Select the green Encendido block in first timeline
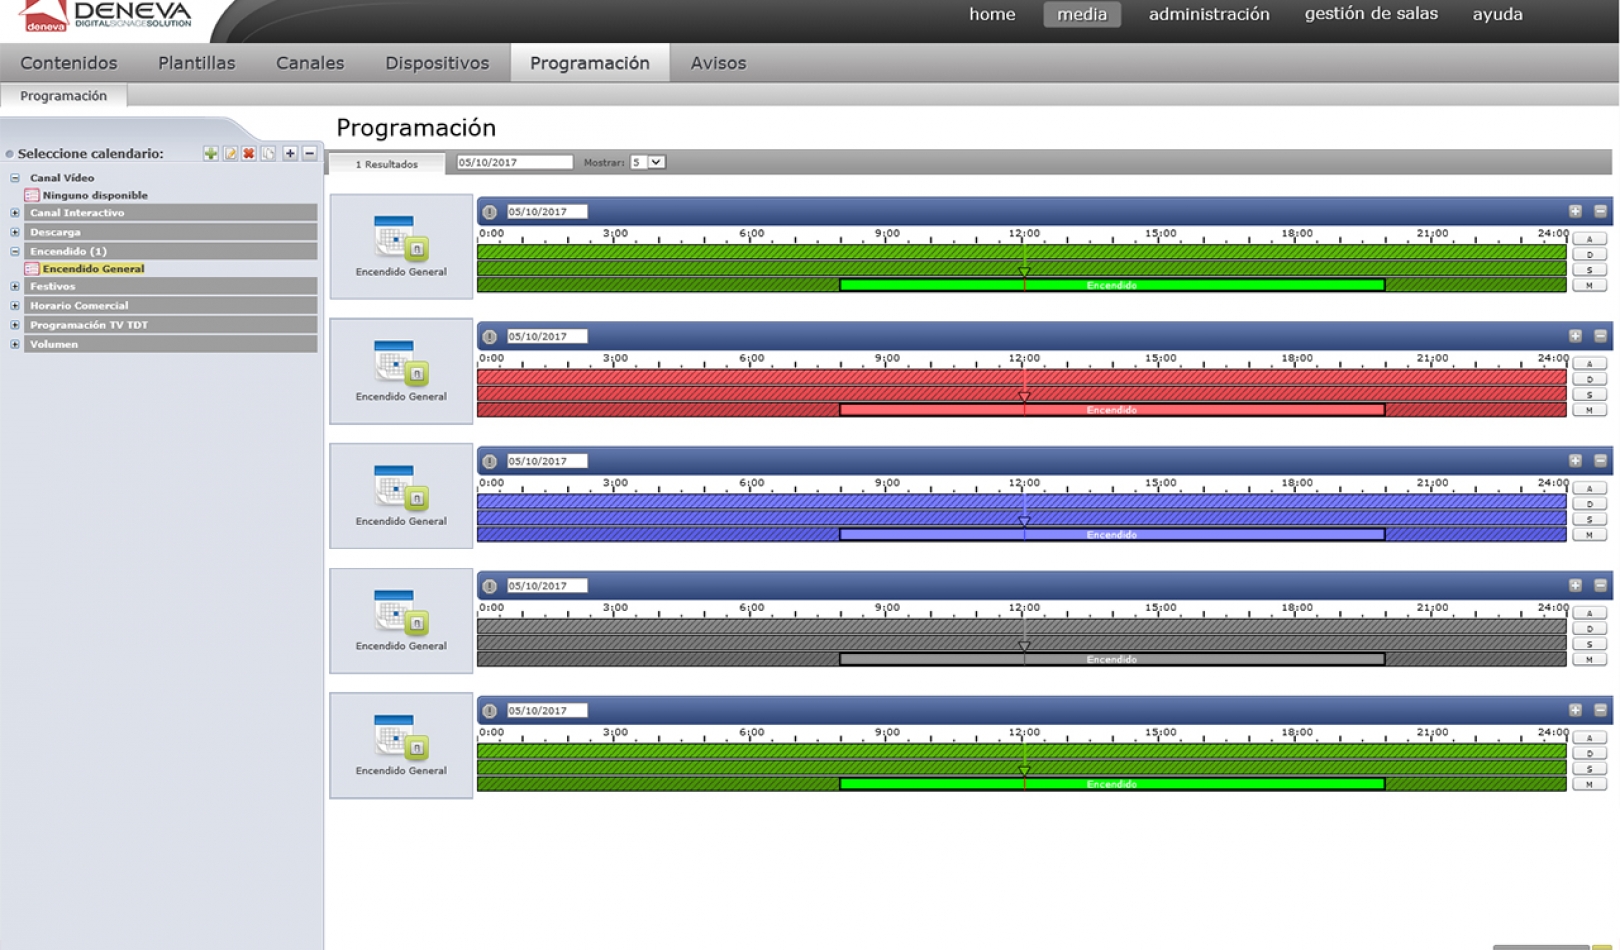 [1111, 285]
